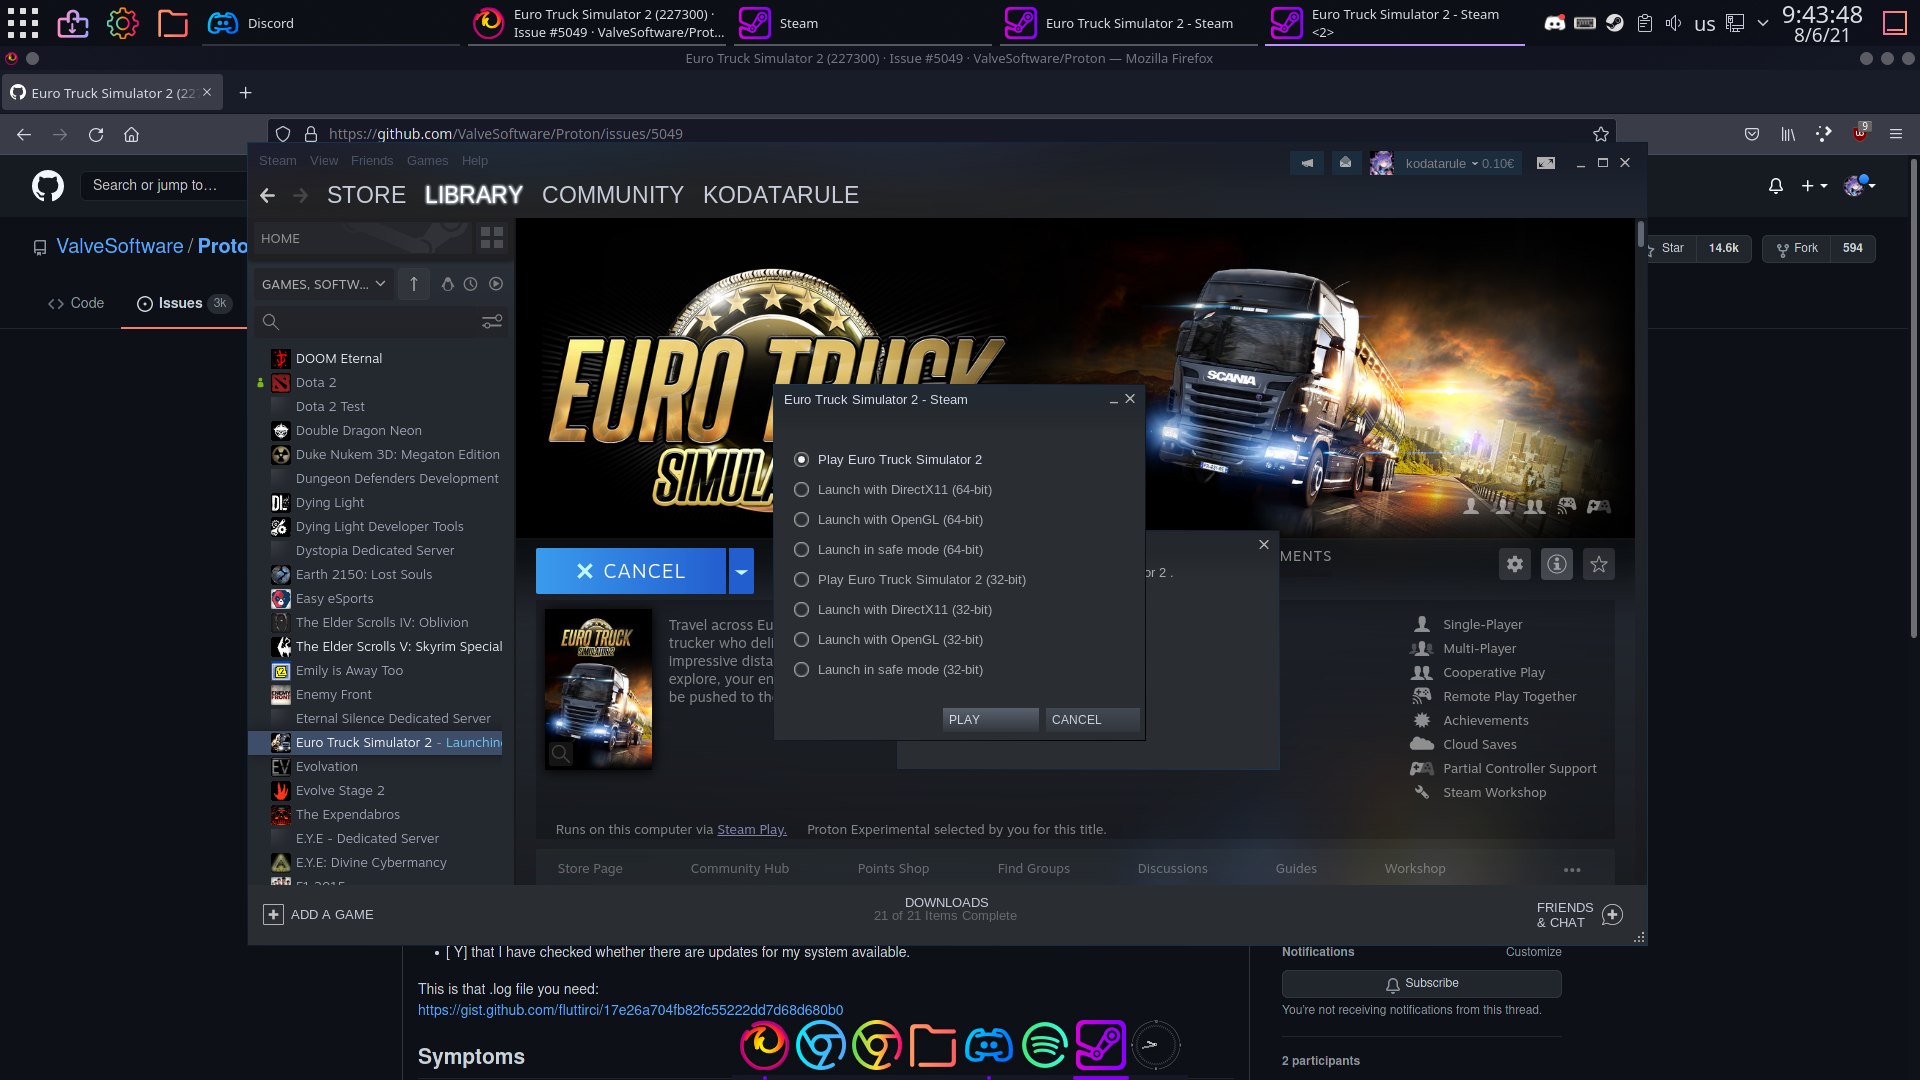The height and width of the screenshot is (1080, 1920).
Task: Open the application grid launcher in the top panel
Action: 23,23
